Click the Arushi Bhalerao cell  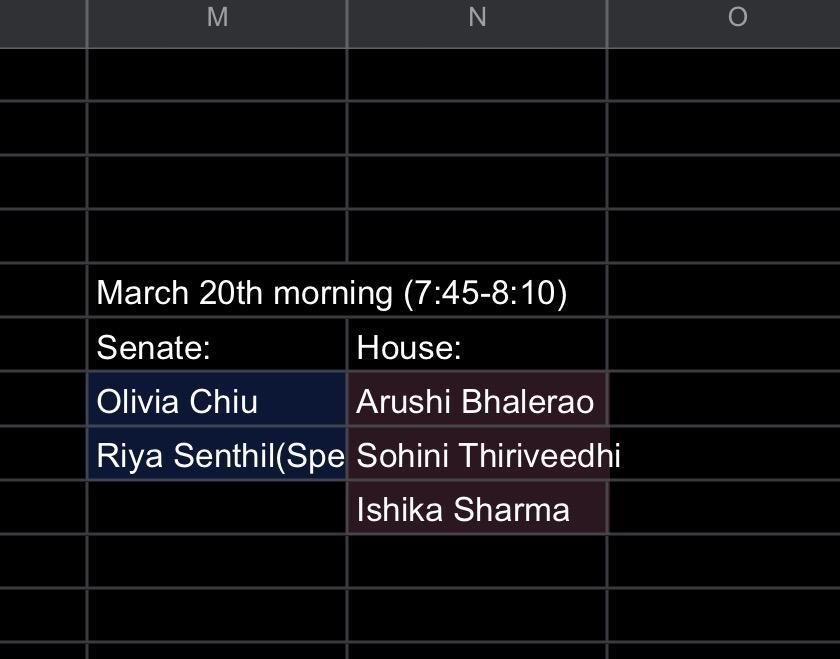tap(476, 401)
